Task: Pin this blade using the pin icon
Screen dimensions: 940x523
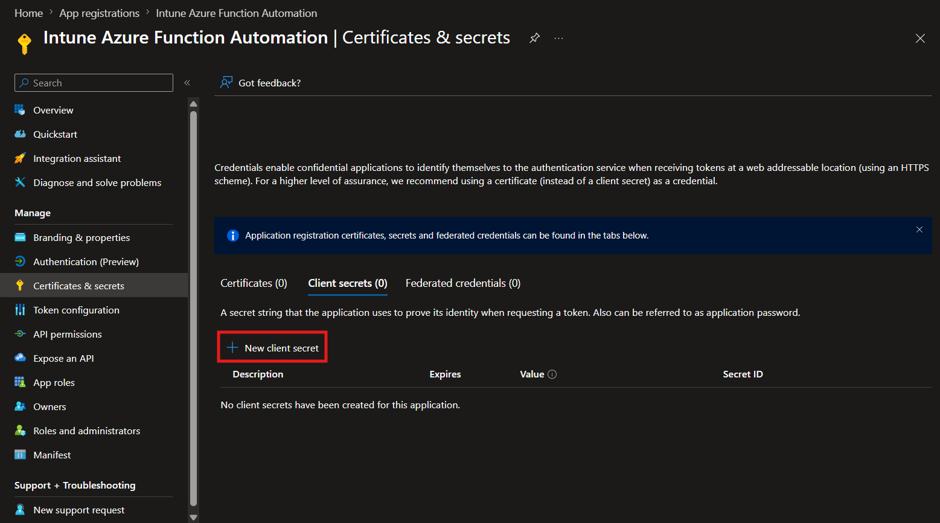Action: click(534, 38)
